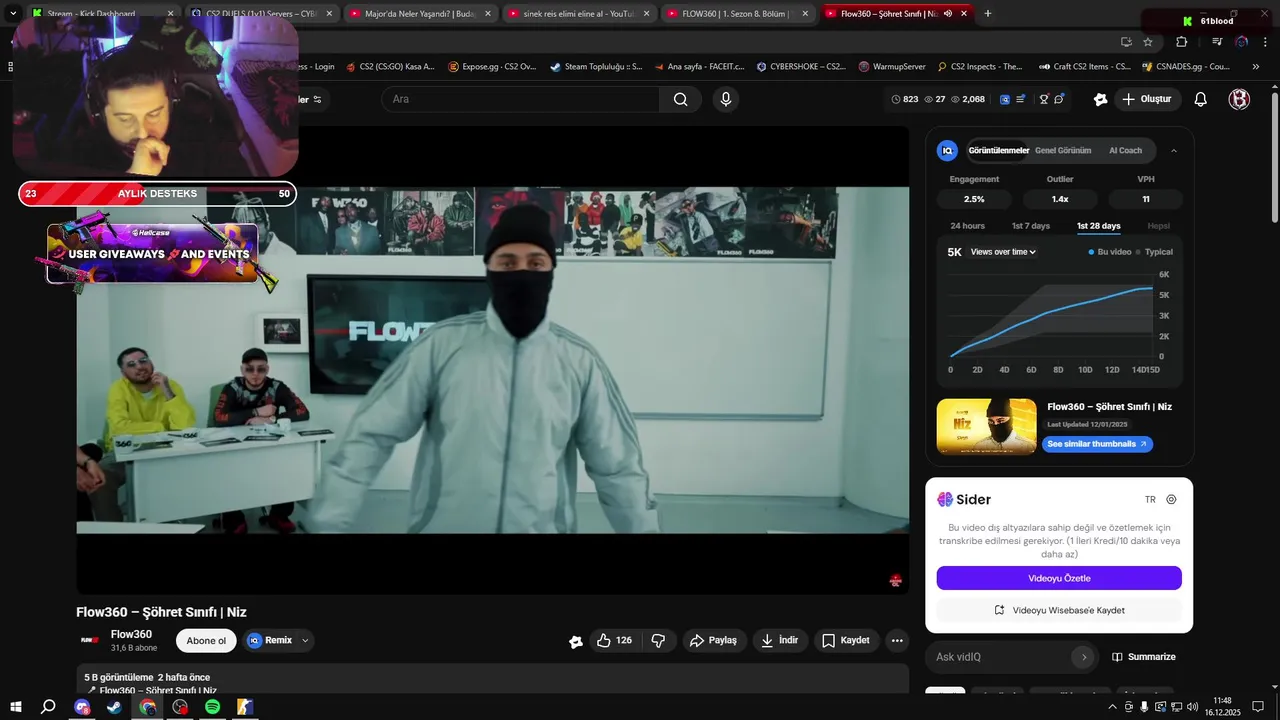Open the Craft CS2 Items bookmark
Screen dimensions: 1280x720
point(1085,67)
